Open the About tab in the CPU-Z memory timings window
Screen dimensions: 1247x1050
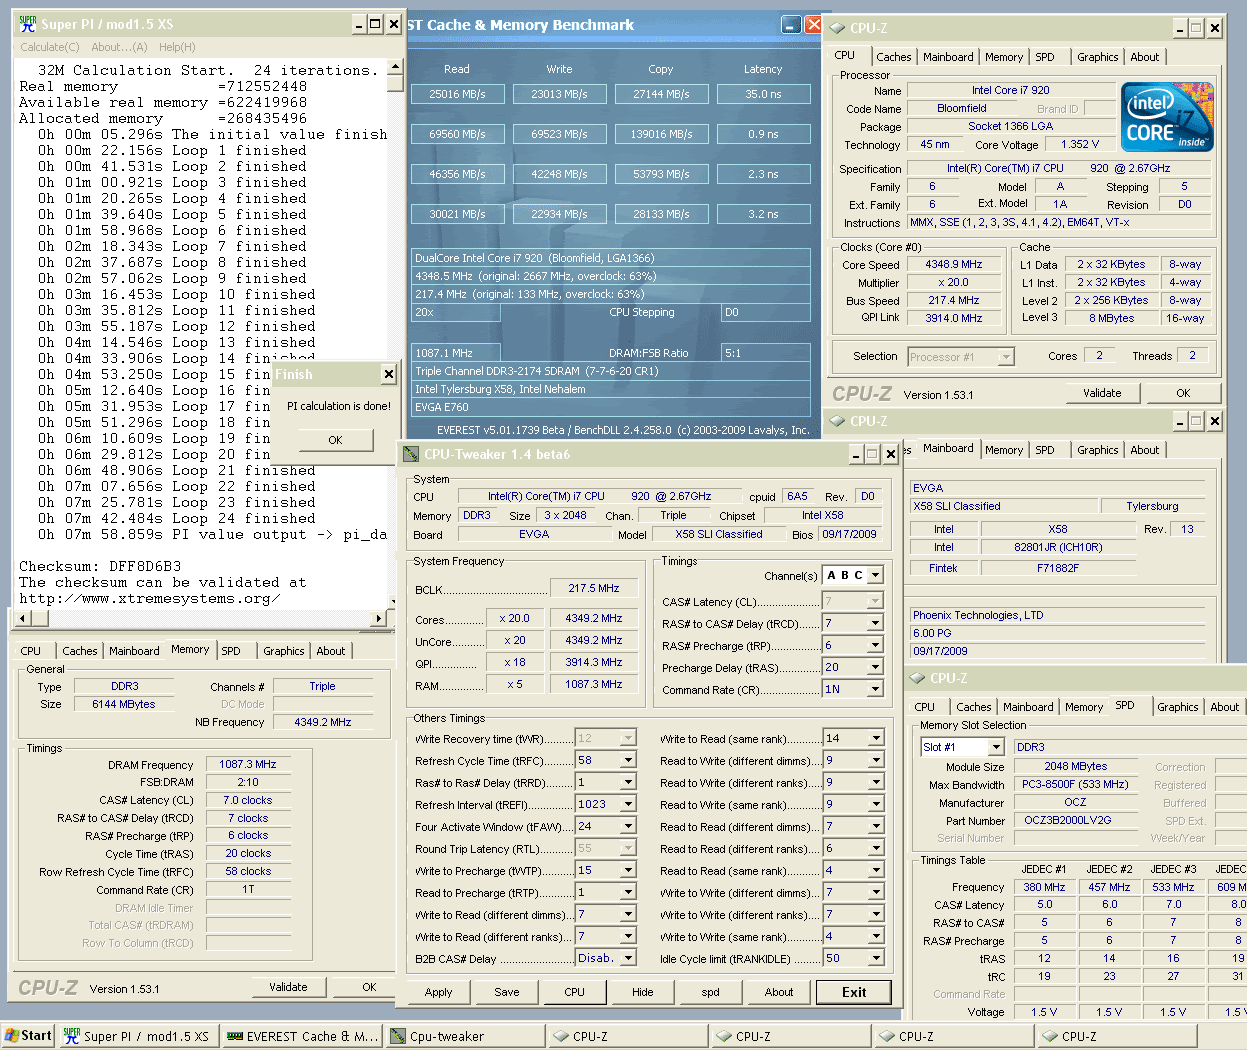[331, 651]
